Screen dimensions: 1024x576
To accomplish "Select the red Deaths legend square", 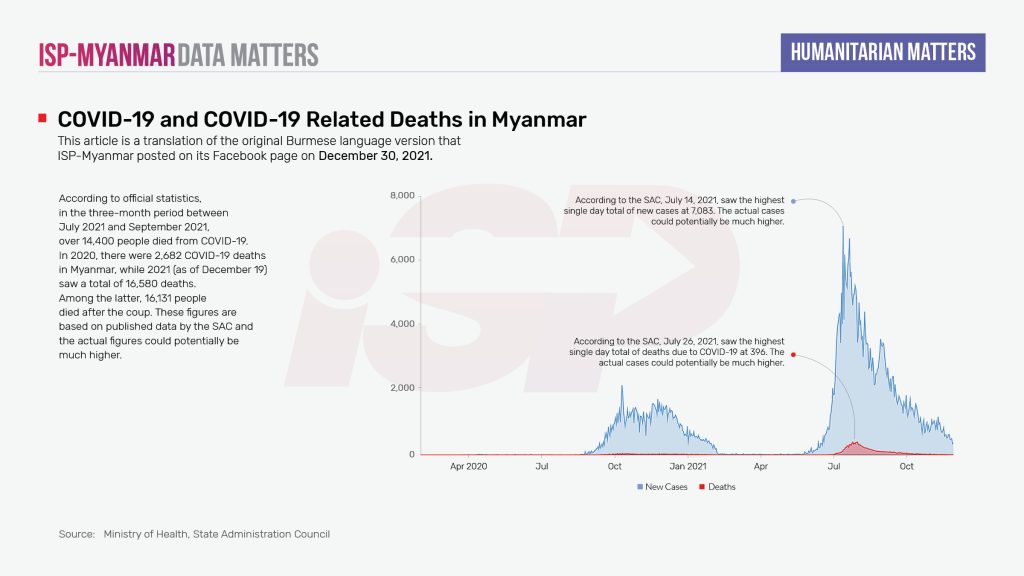I will point(701,487).
